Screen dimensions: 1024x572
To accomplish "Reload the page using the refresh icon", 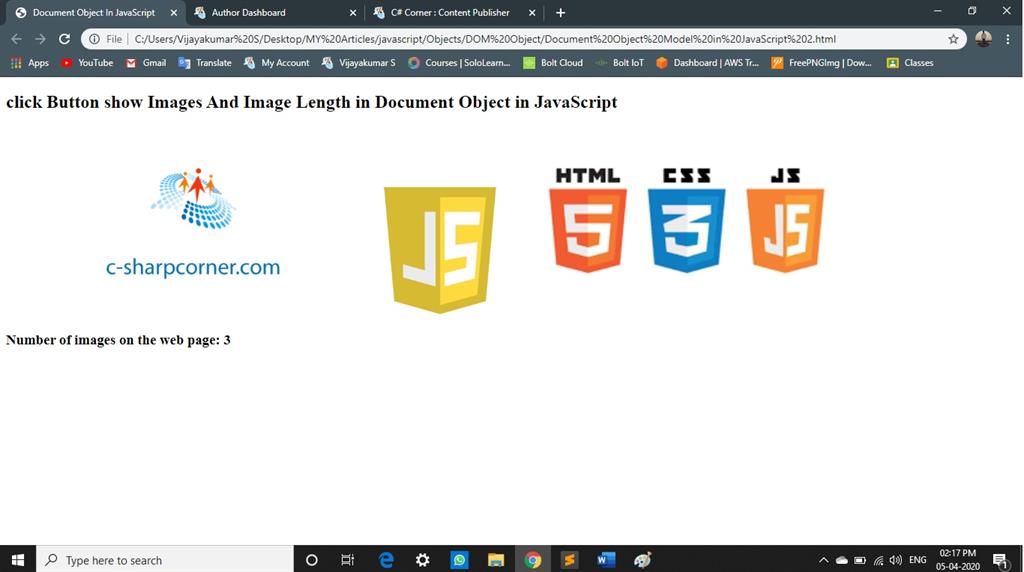I will (x=64, y=39).
